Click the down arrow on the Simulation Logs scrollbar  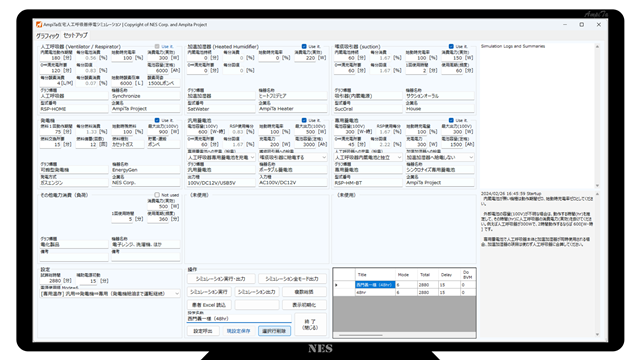click(597, 185)
